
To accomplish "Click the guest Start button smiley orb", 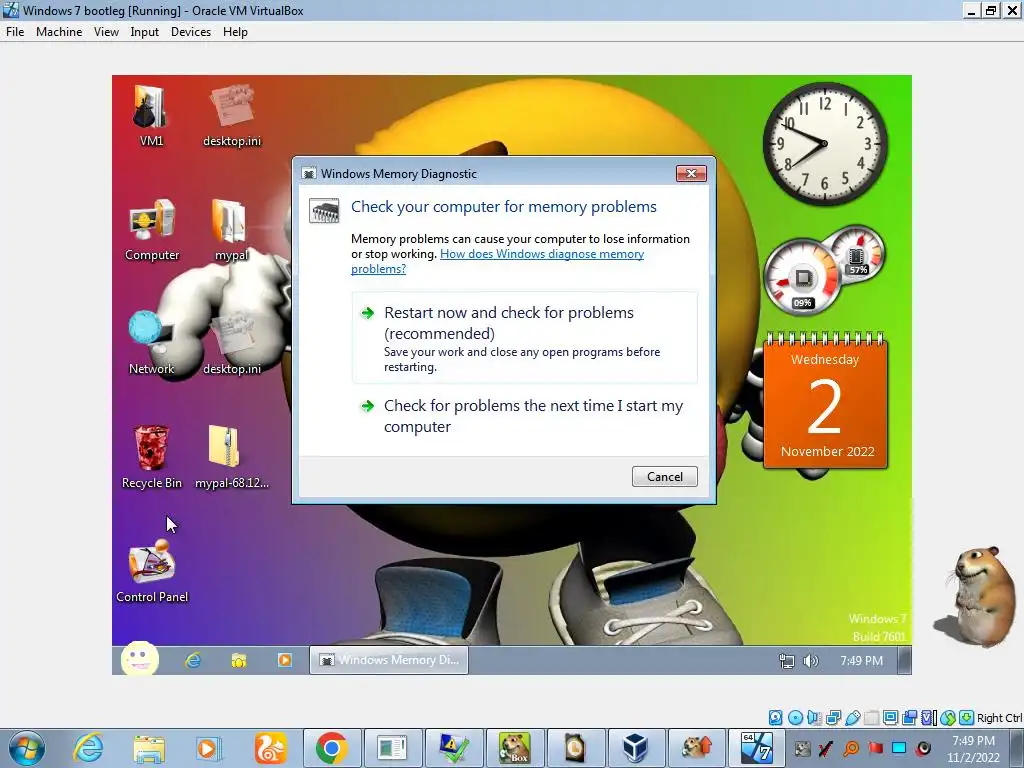I will [140, 658].
